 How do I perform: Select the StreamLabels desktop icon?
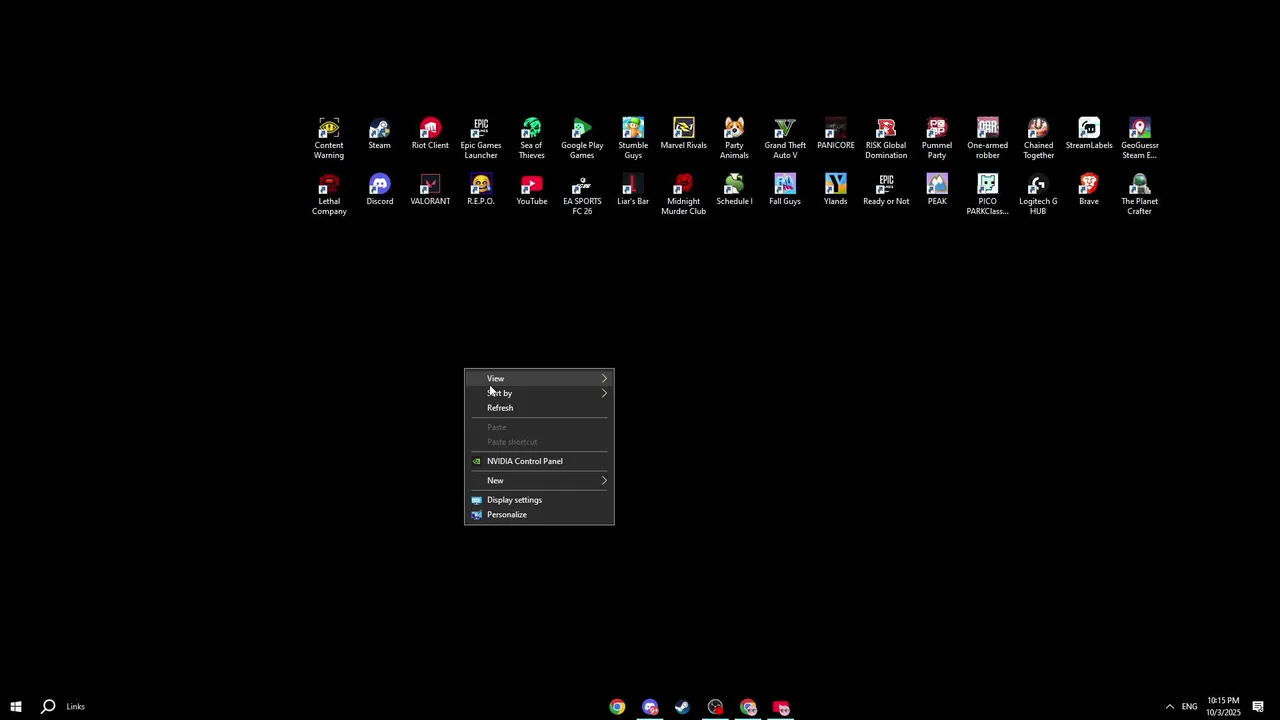pos(1089,134)
